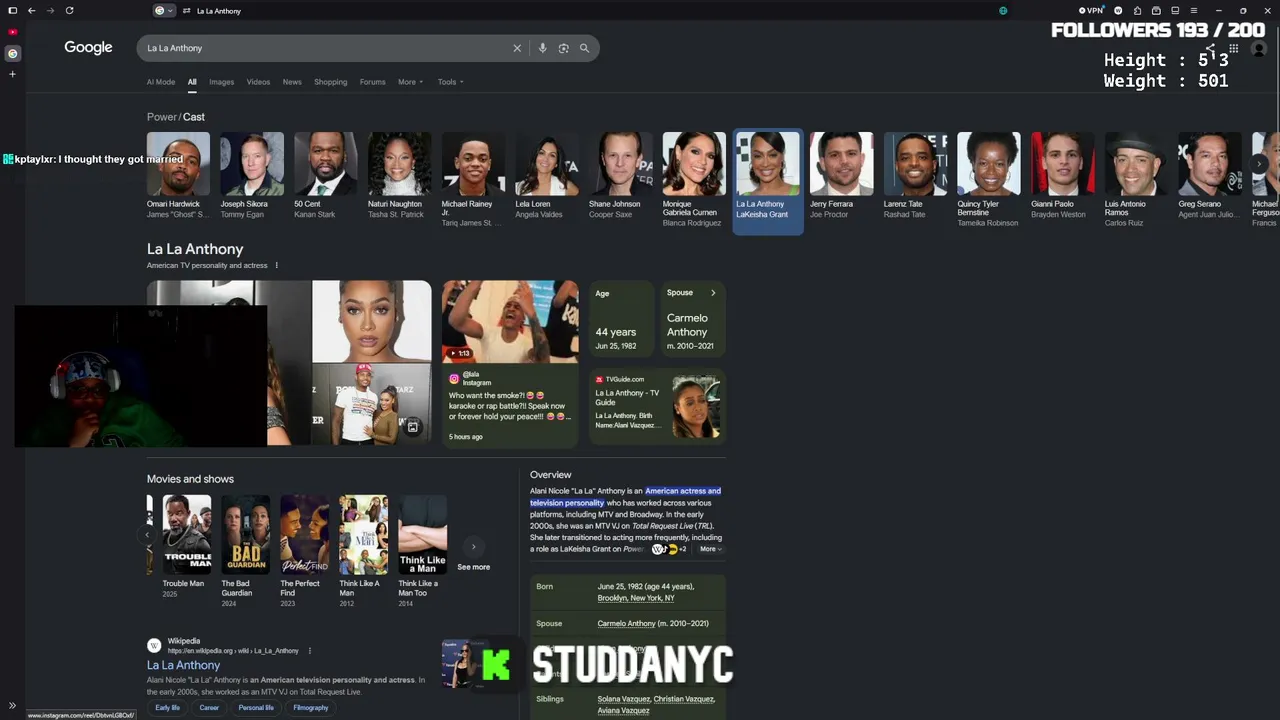Submit search with the magnifying glass icon
The width and height of the screenshot is (1280, 720).
click(x=584, y=48)
